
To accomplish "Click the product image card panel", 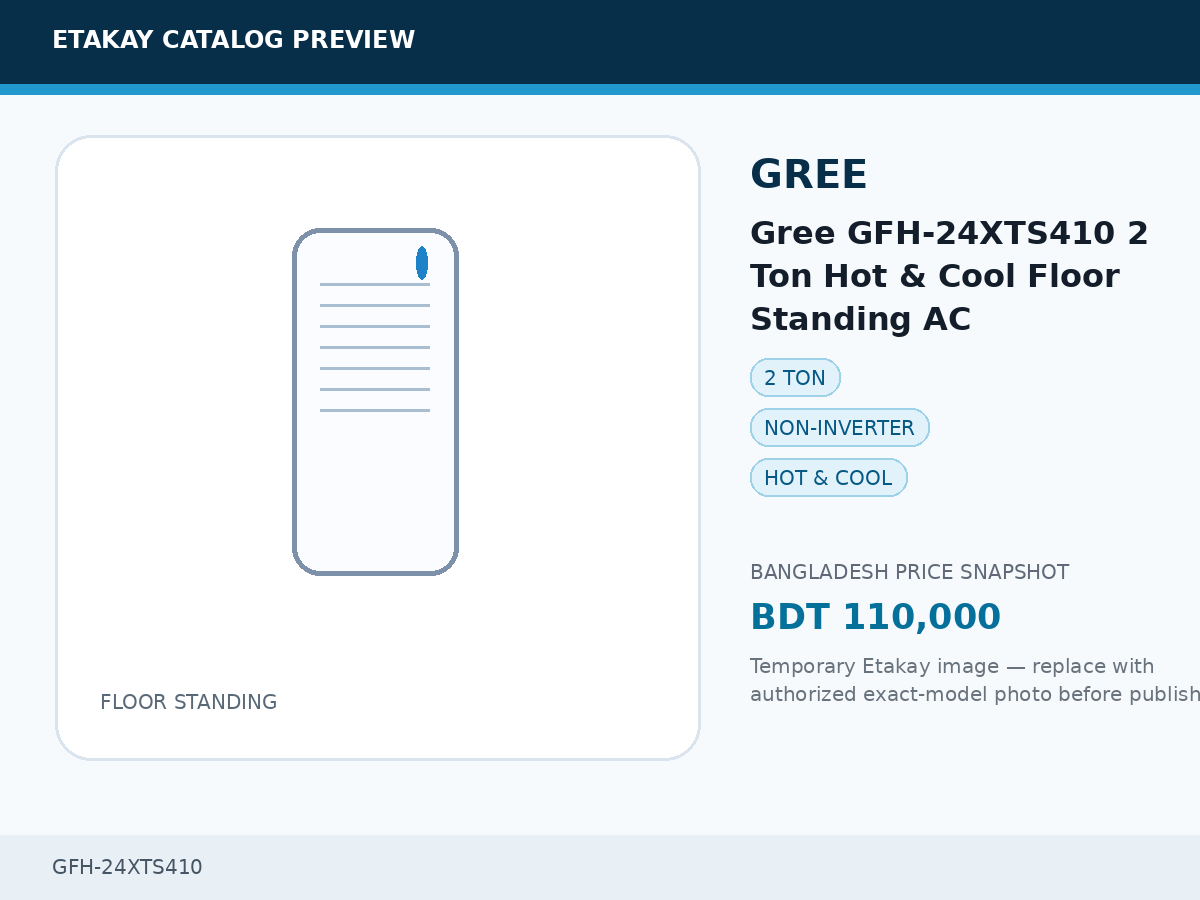I will [x=378, y=448].
